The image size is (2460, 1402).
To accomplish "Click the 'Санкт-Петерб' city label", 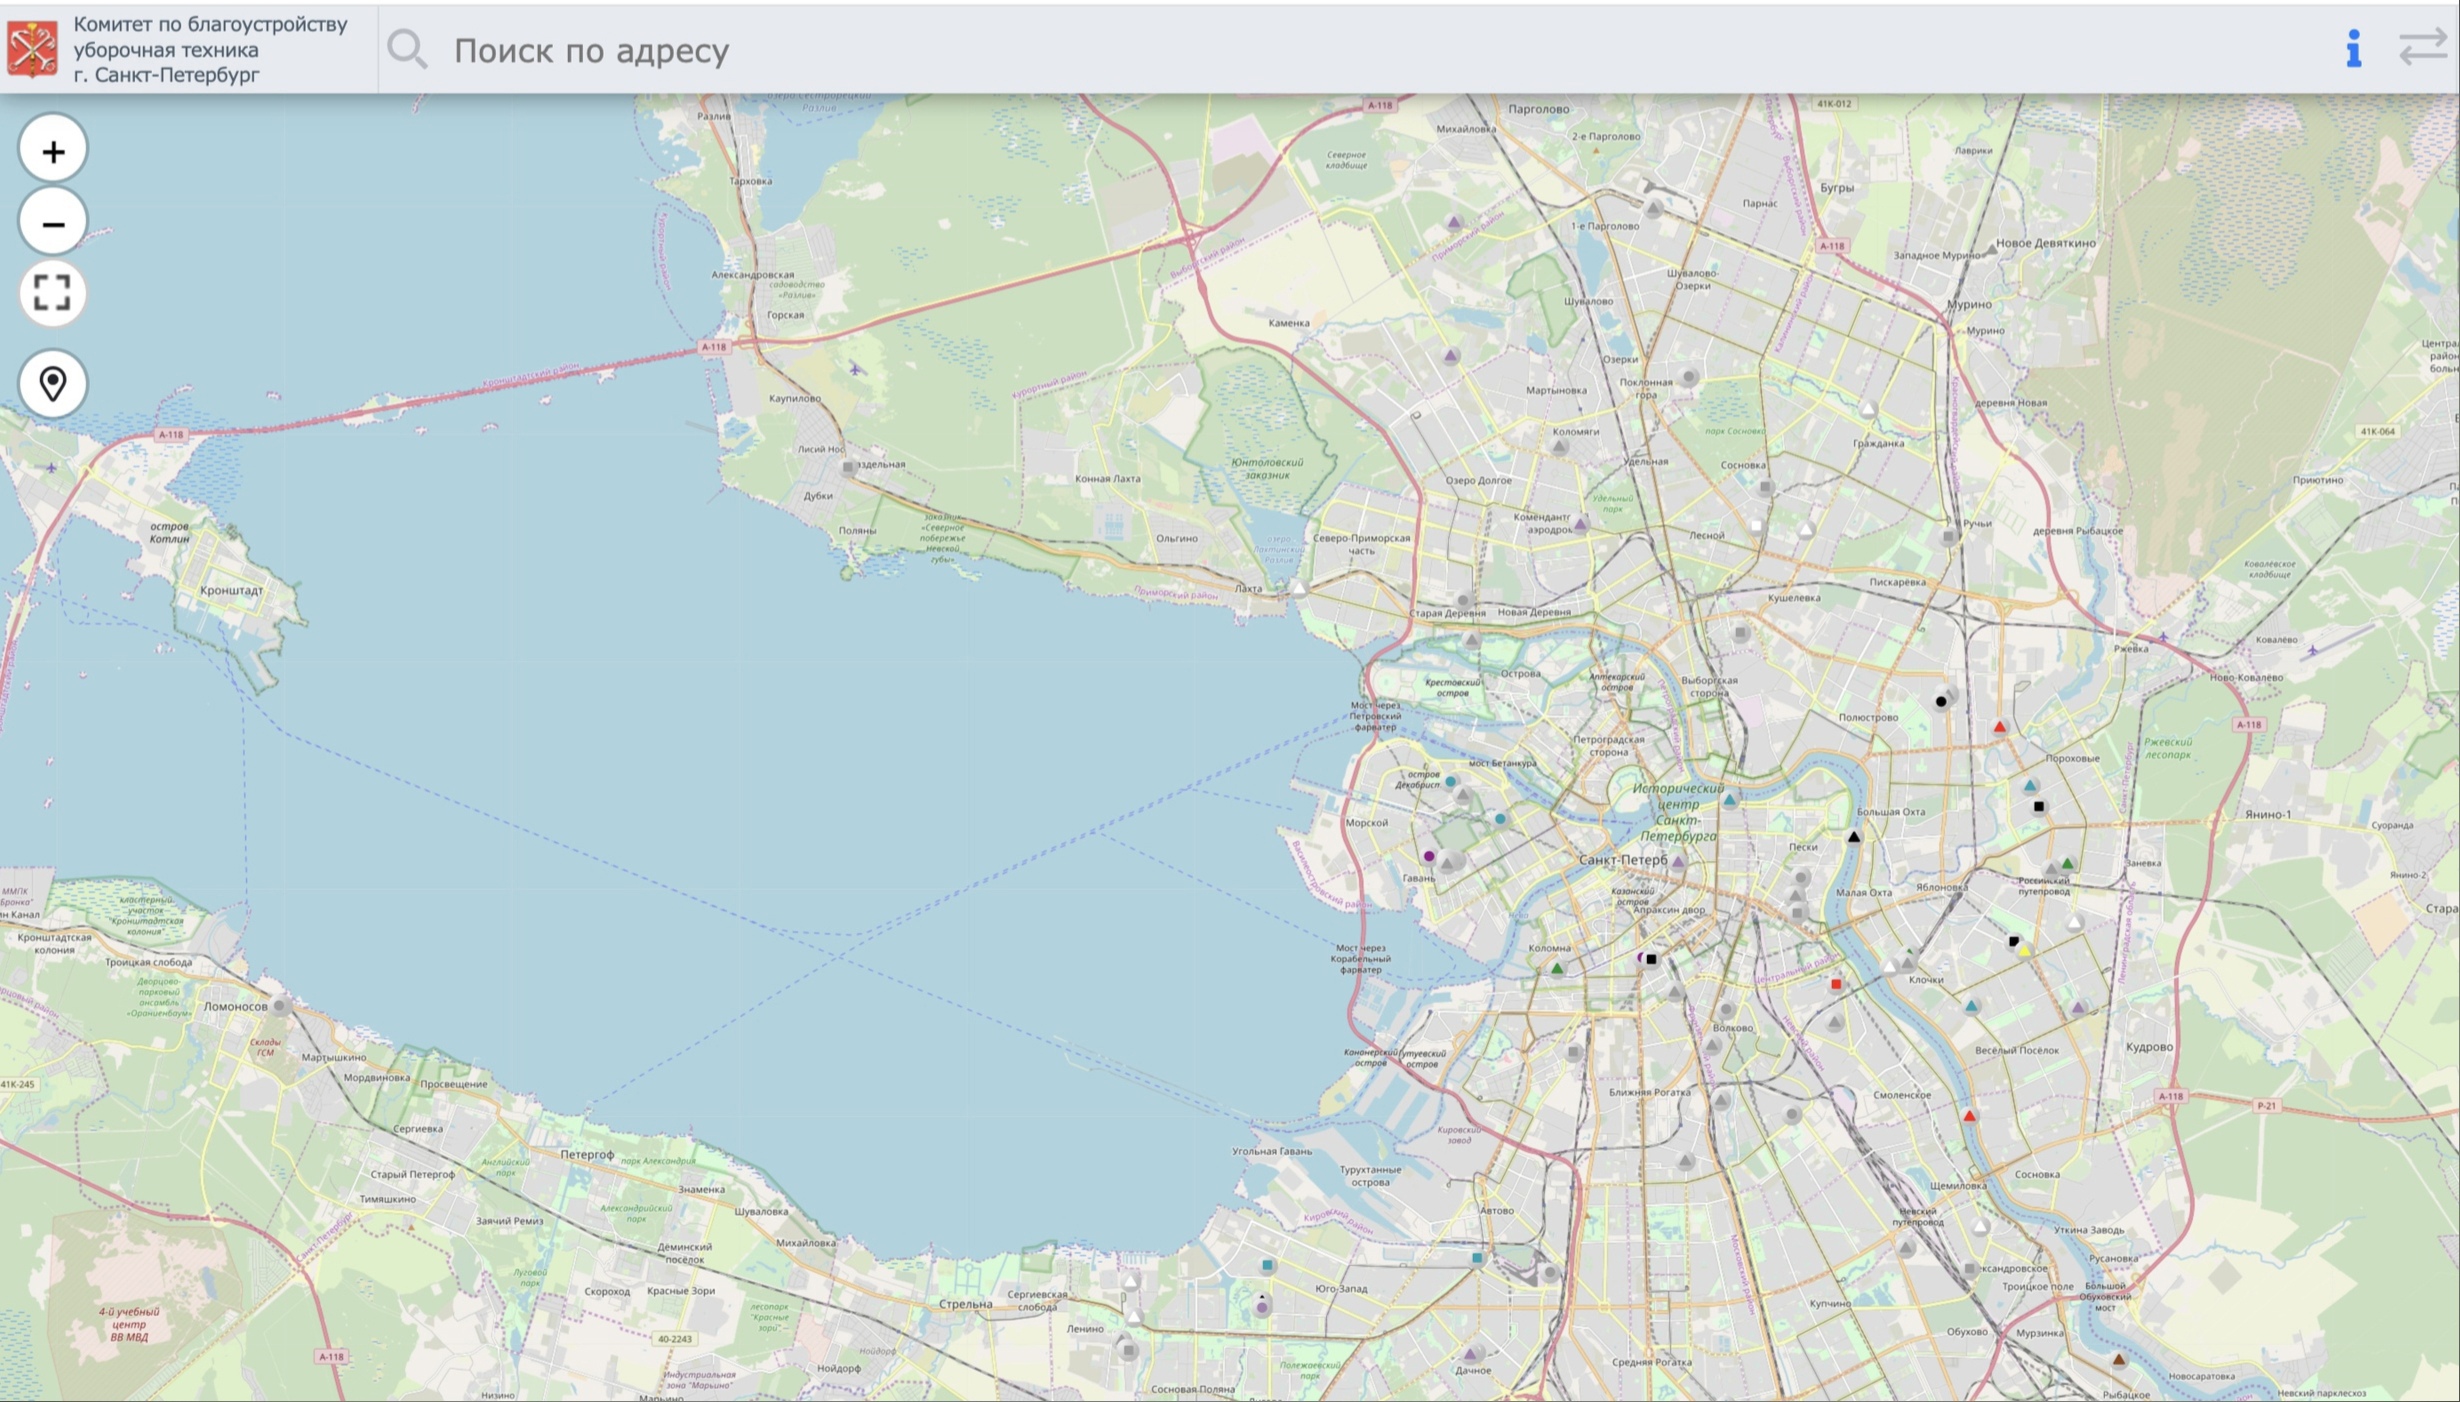I will 1622,860.
